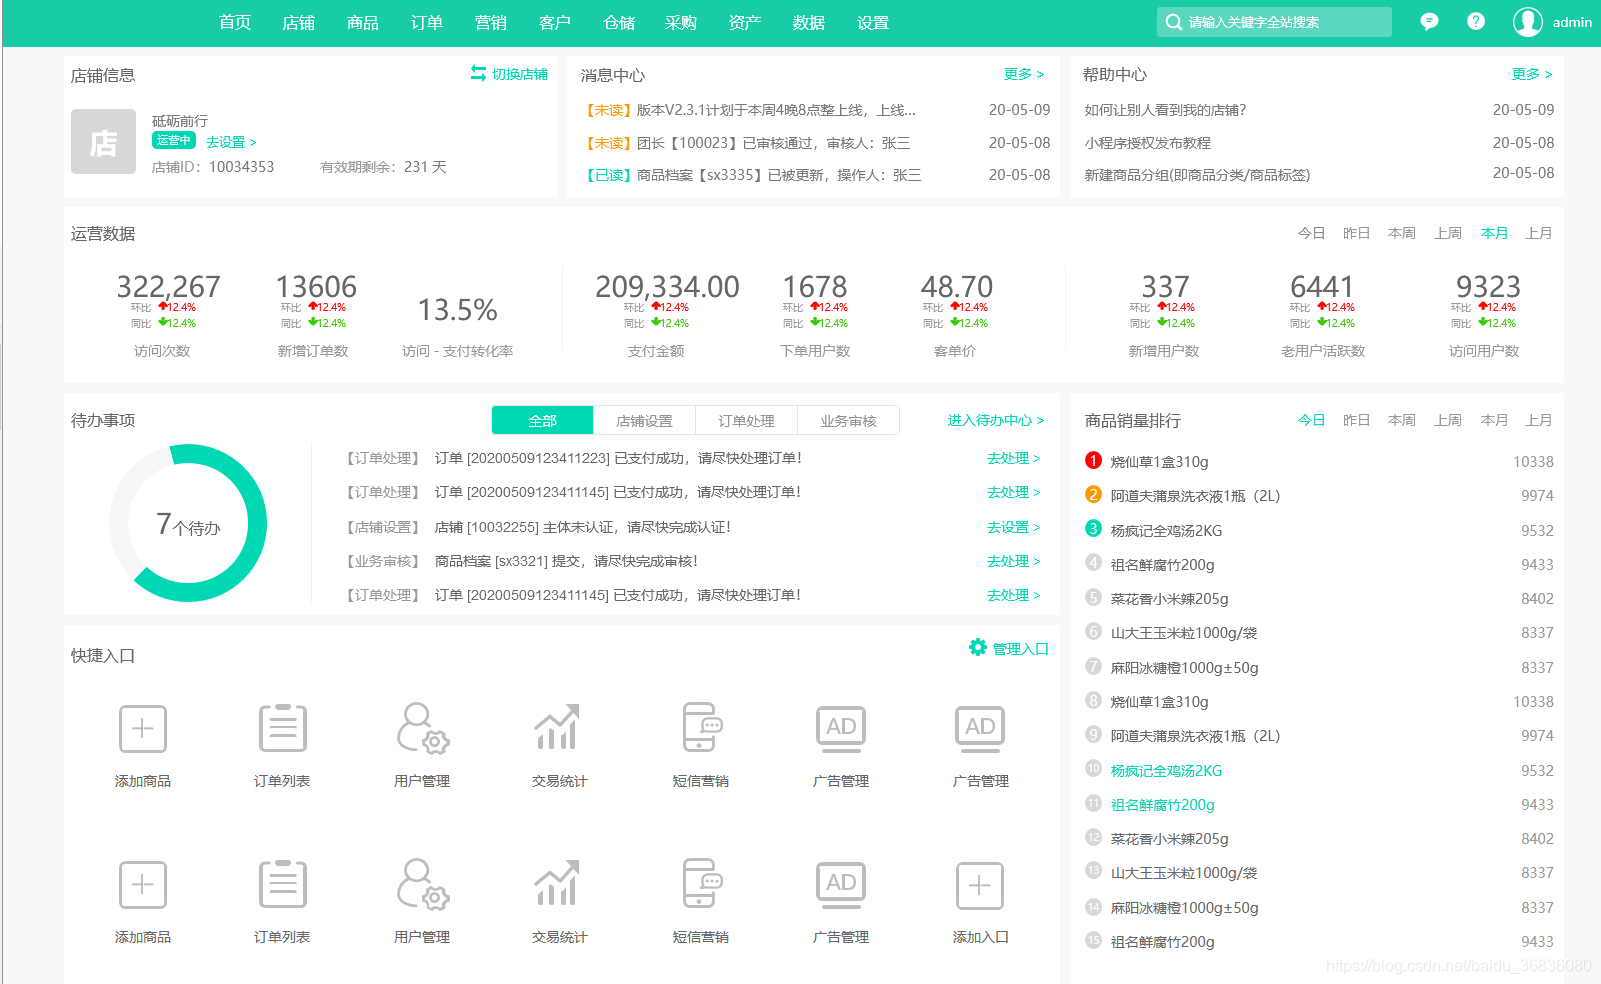The image size is (1601, 984).
Task: Open 采购 in top navigation
Action: coord(681,22)
